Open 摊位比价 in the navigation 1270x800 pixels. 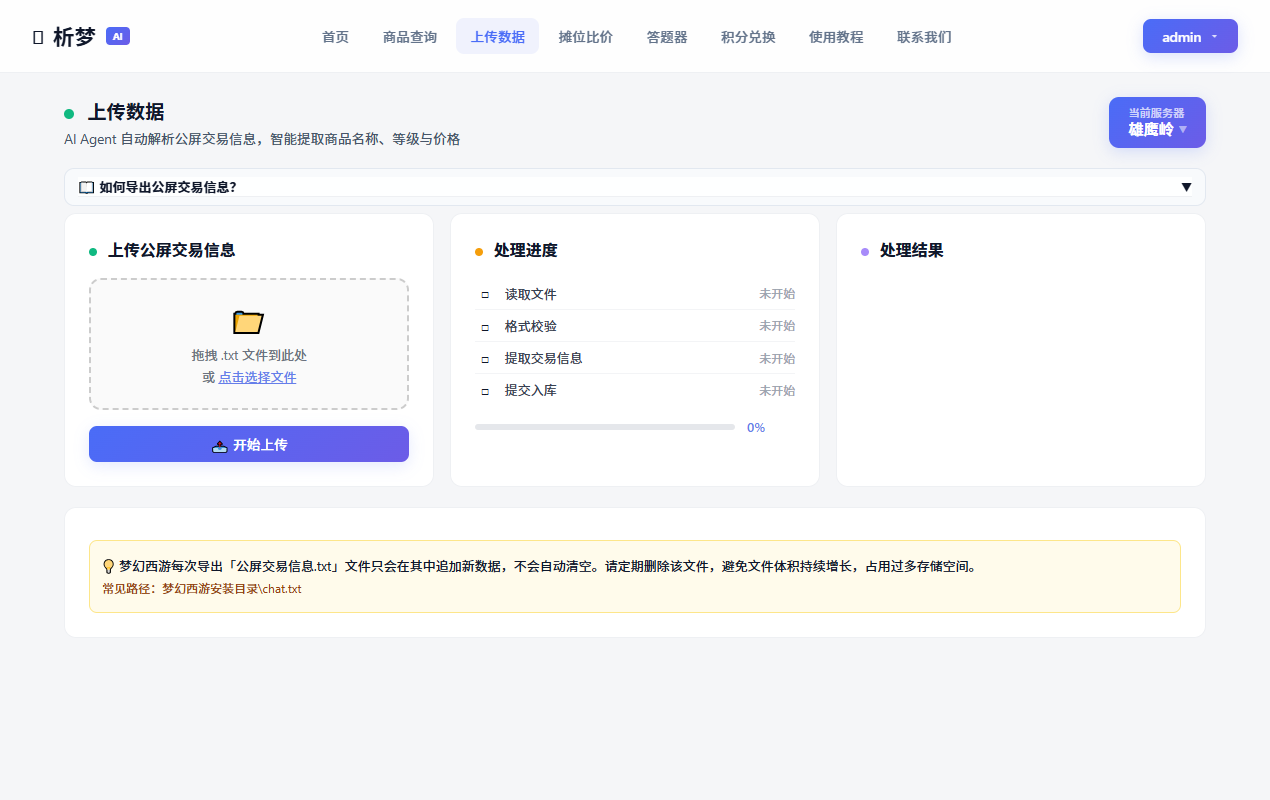pos(585,37)
